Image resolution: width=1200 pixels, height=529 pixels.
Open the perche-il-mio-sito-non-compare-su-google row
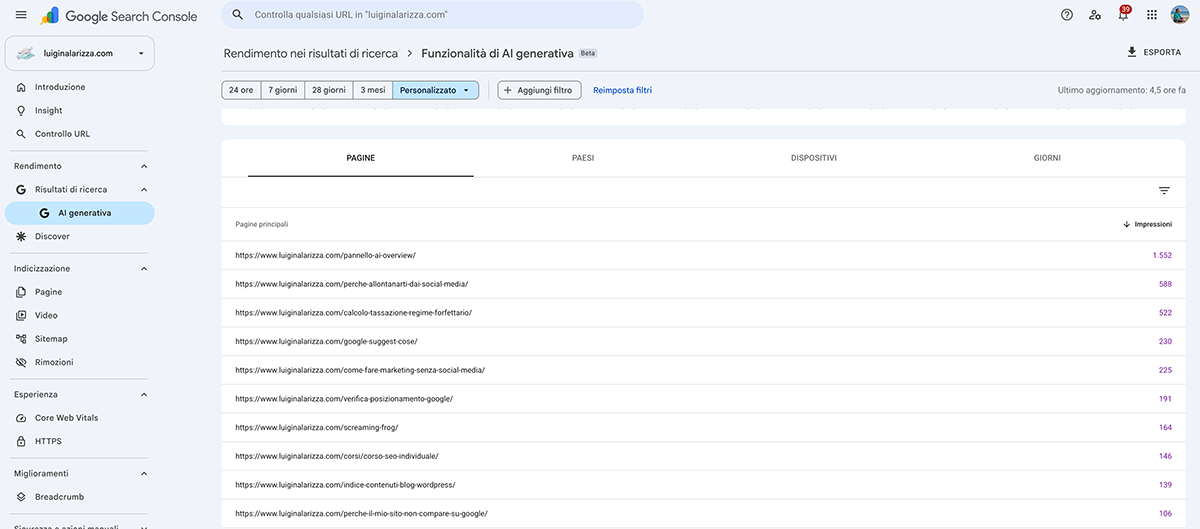pyautogui.click(x=703, y=513)
